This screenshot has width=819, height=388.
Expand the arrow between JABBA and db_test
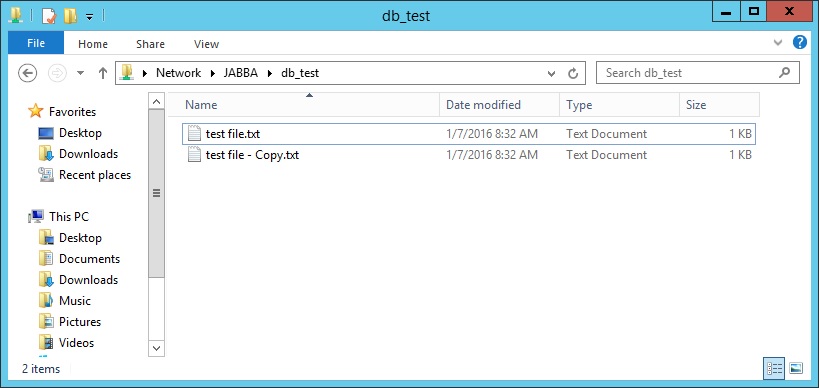pyautogui.click(x=270, y=73)
